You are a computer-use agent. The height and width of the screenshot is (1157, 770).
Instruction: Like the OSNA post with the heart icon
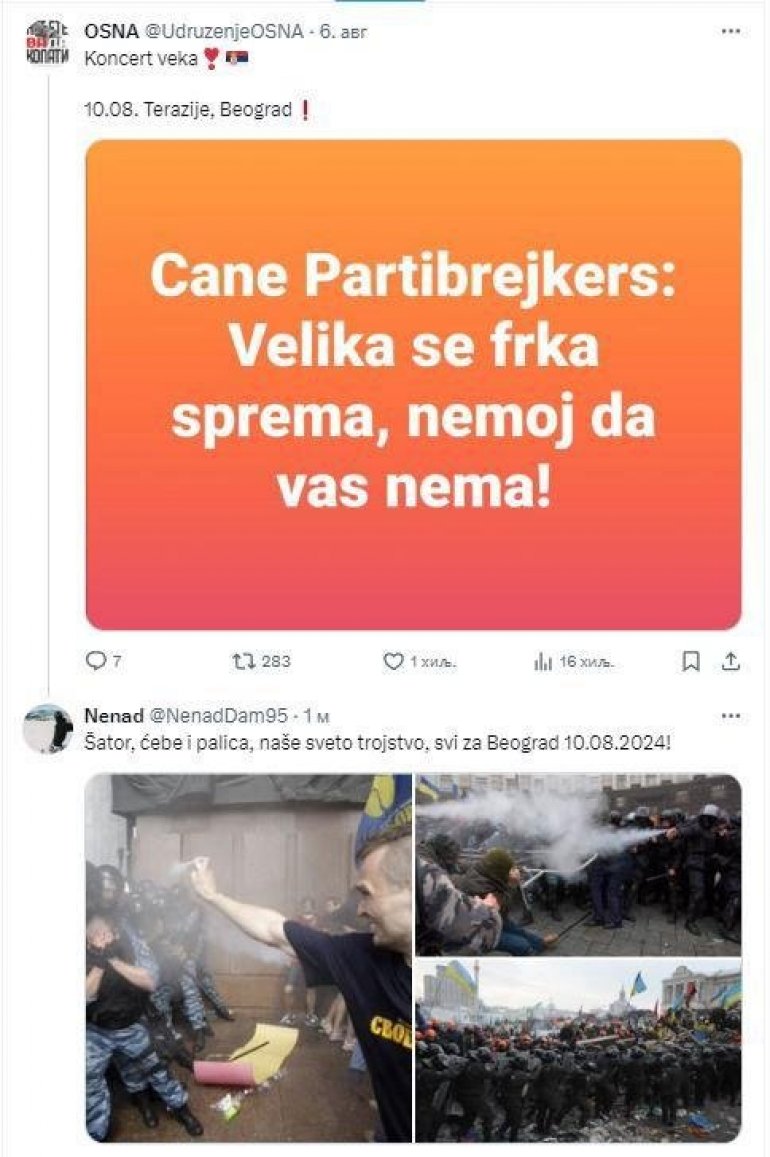pos(393,662)
